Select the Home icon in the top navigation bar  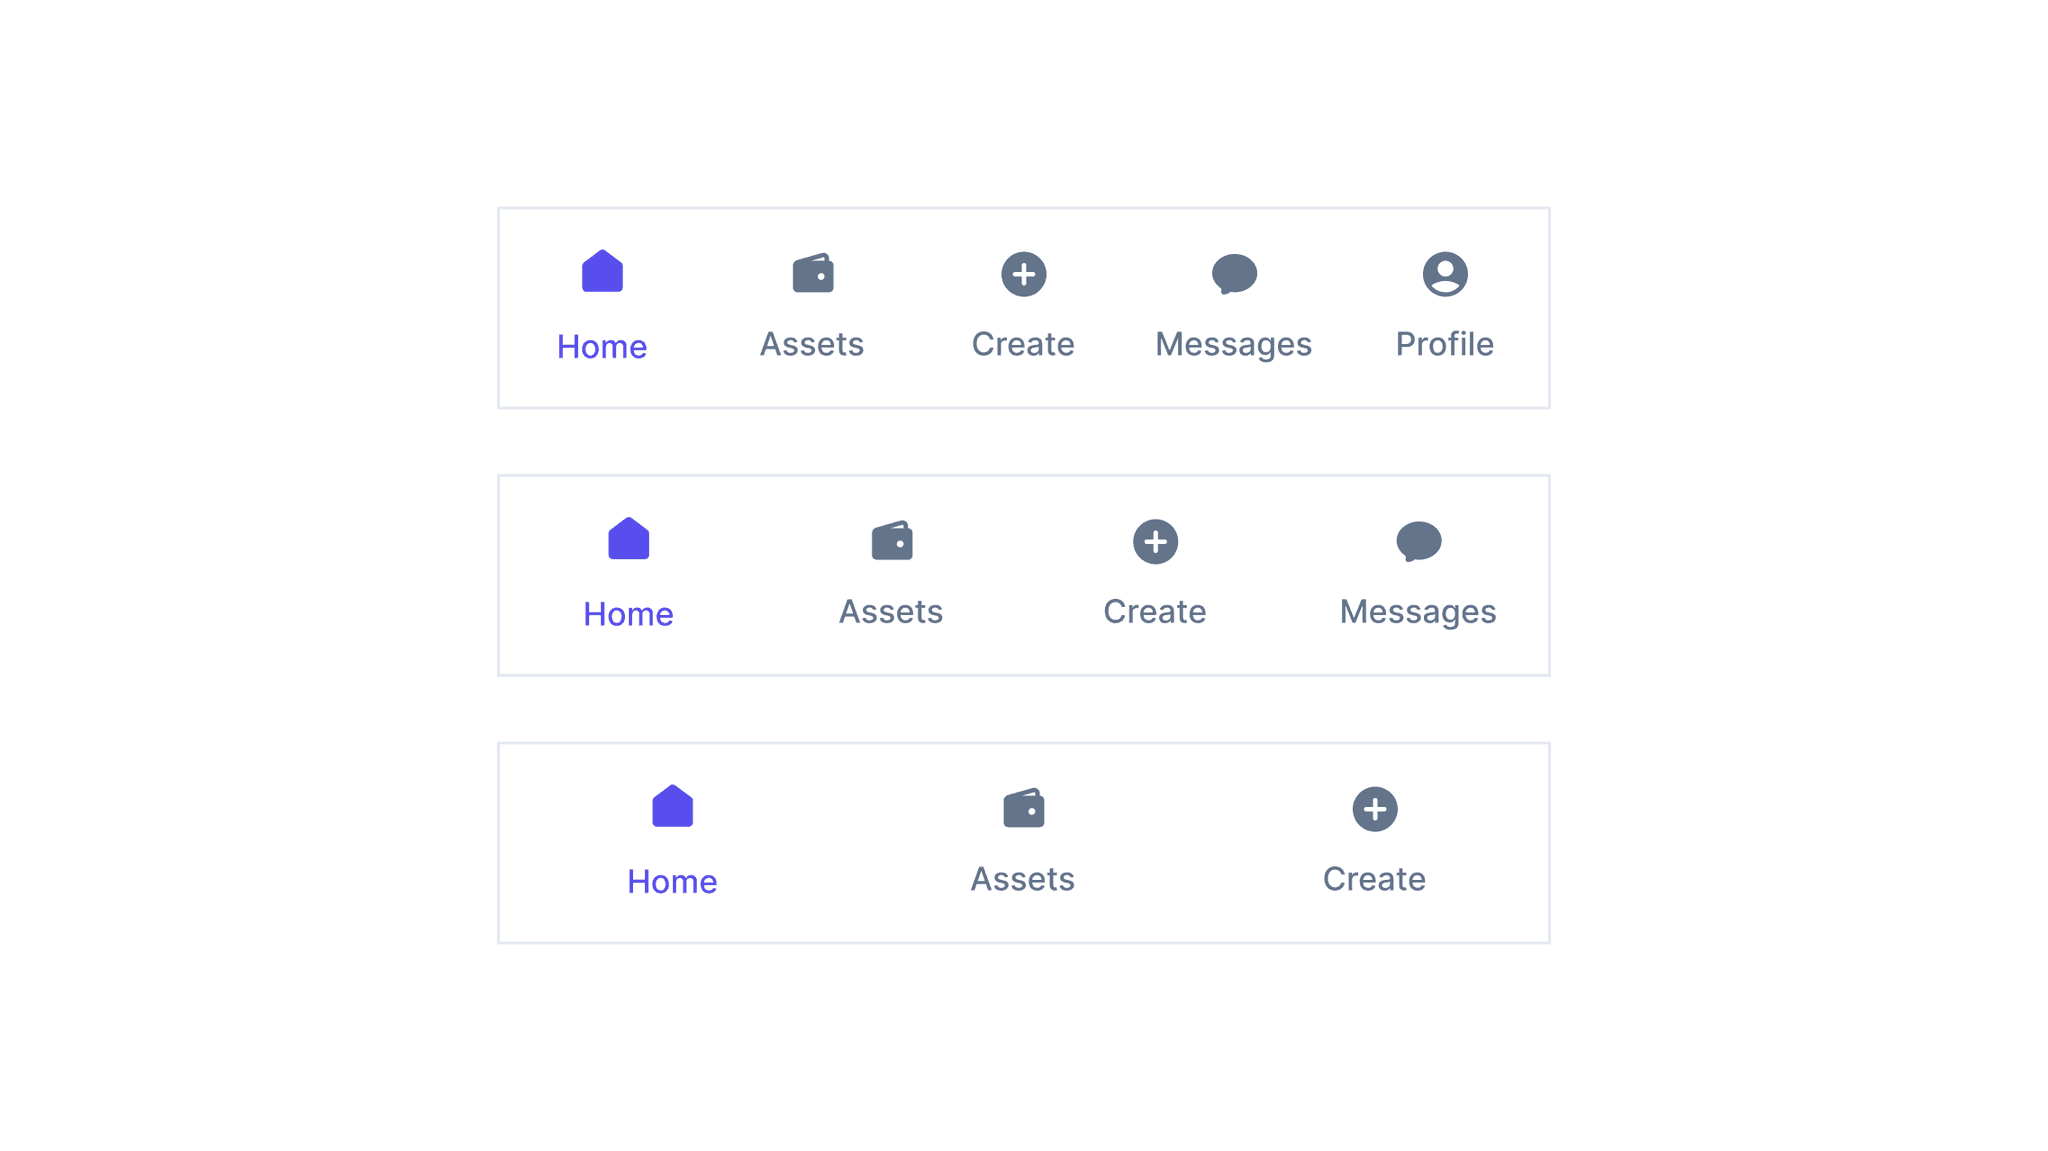pos(601,270)
